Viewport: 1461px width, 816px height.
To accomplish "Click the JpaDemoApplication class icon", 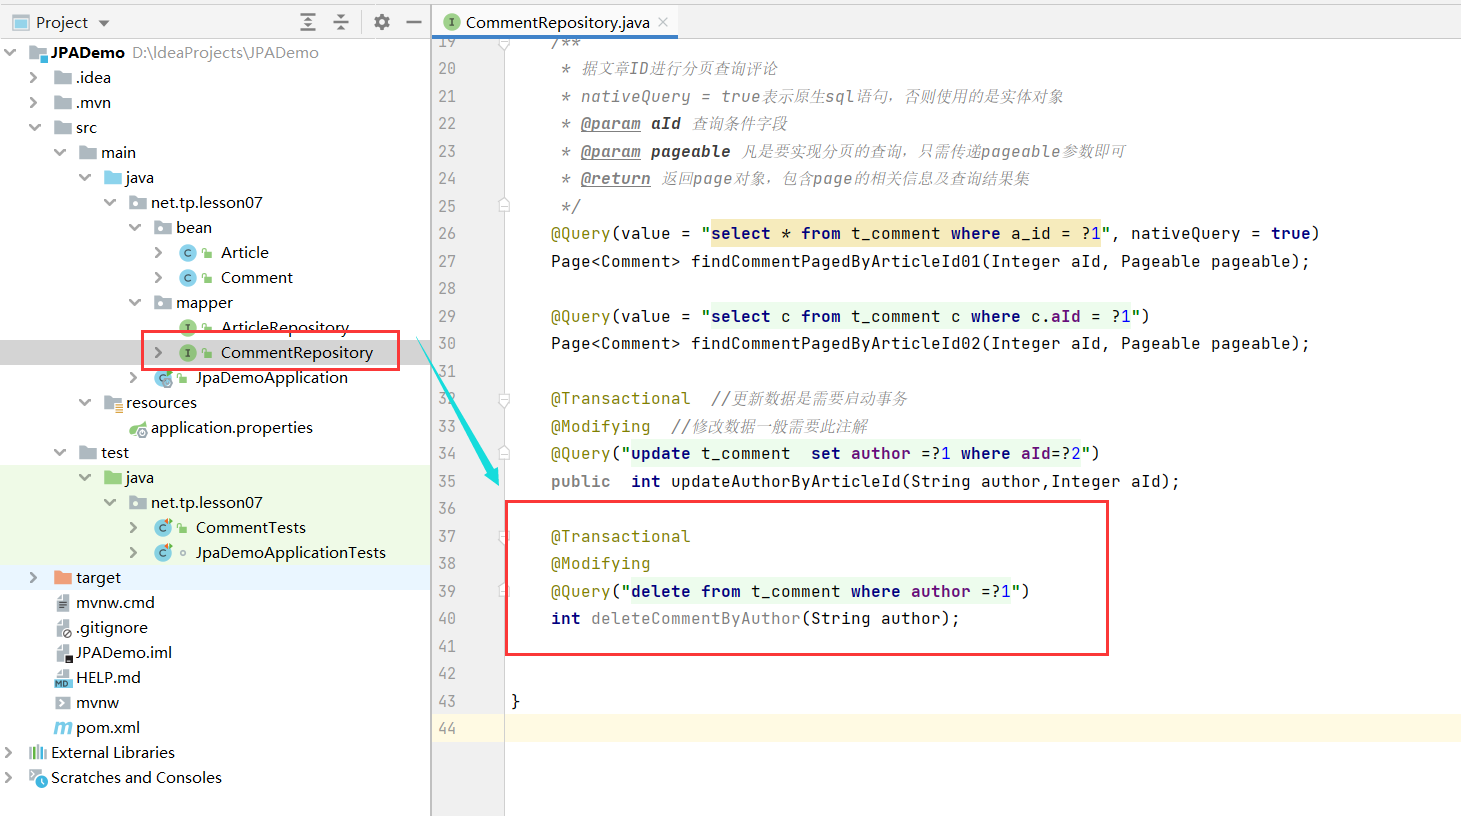I will (x=163, y=378).
